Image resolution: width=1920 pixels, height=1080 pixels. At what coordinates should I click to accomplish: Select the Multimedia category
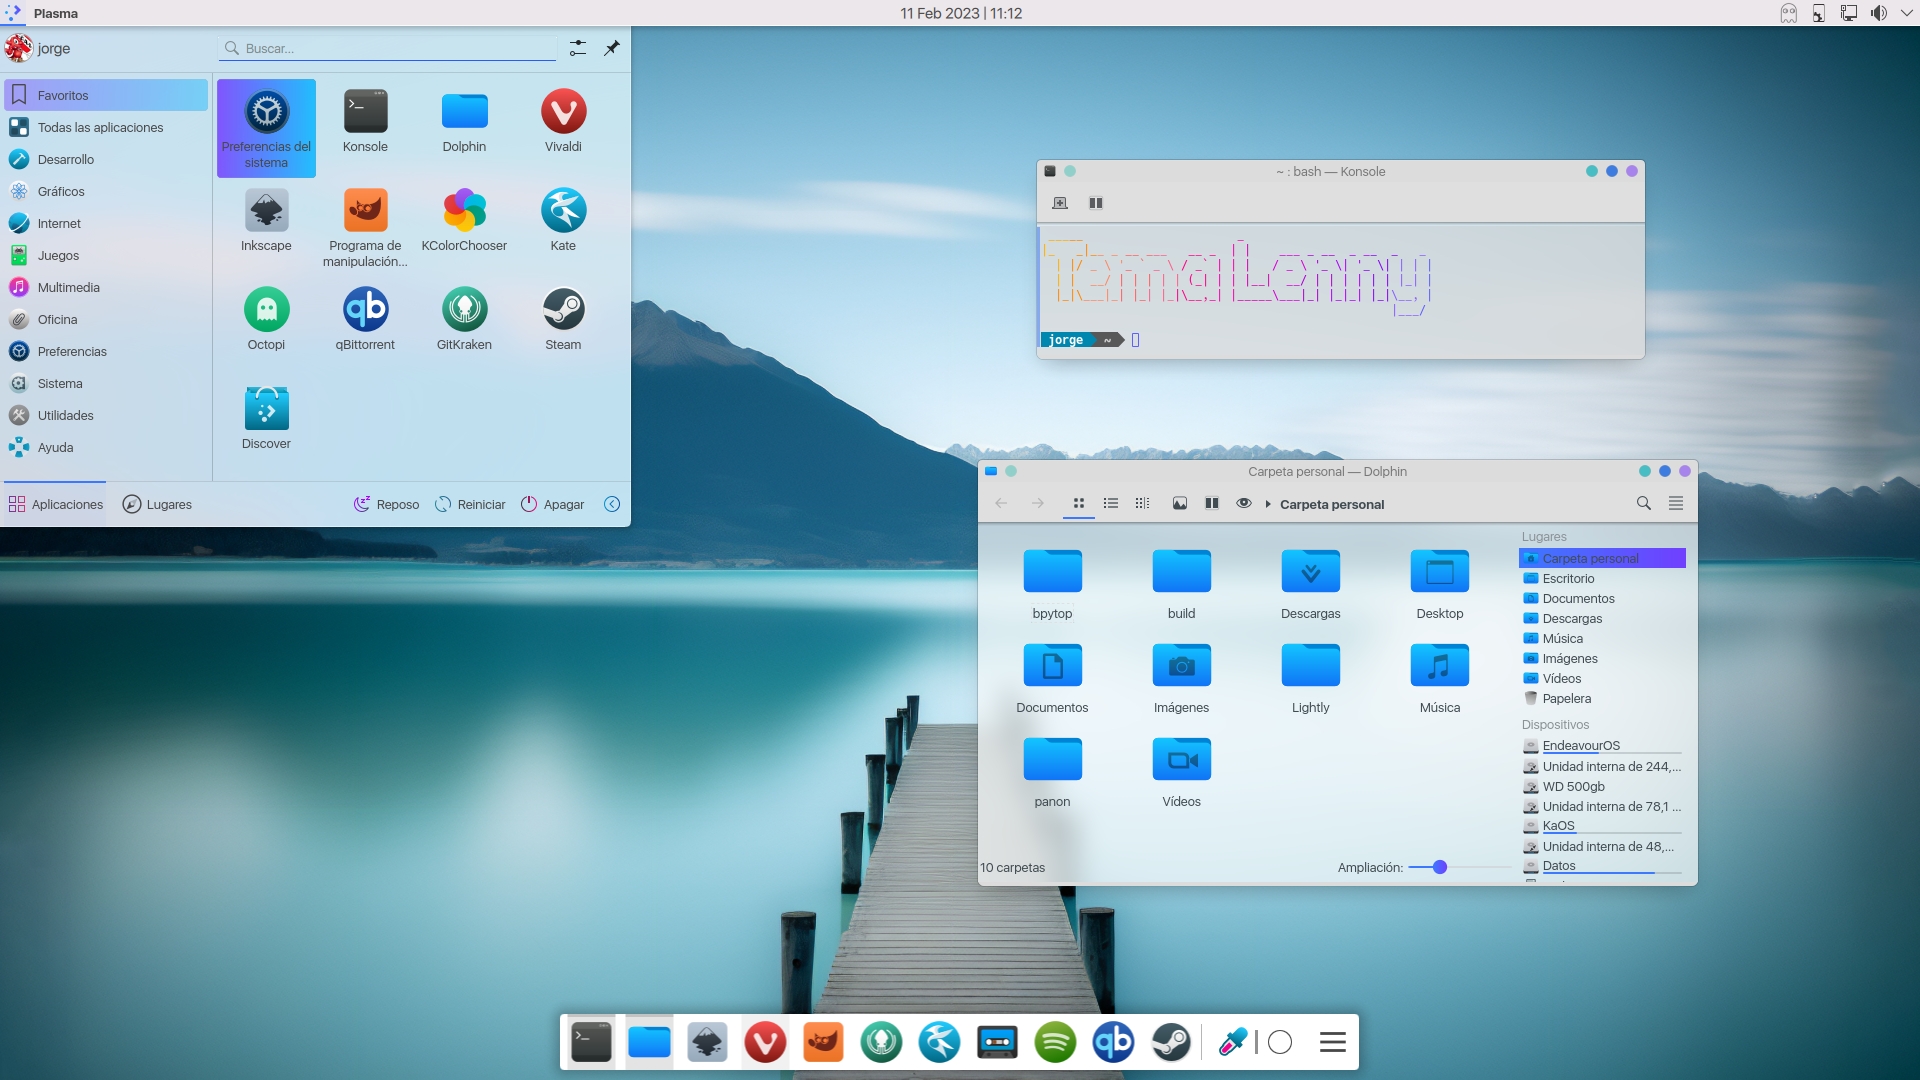[68, 287]
